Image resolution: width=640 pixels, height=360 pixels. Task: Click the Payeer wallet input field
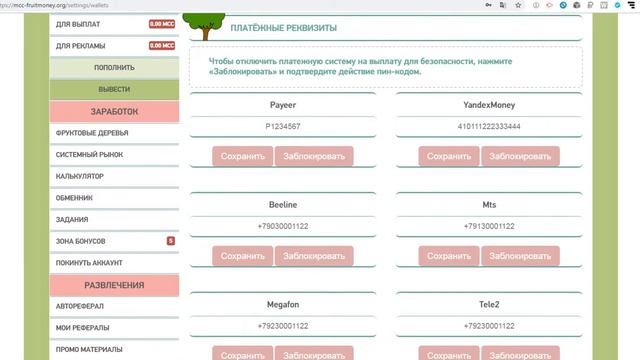[283, 127]
